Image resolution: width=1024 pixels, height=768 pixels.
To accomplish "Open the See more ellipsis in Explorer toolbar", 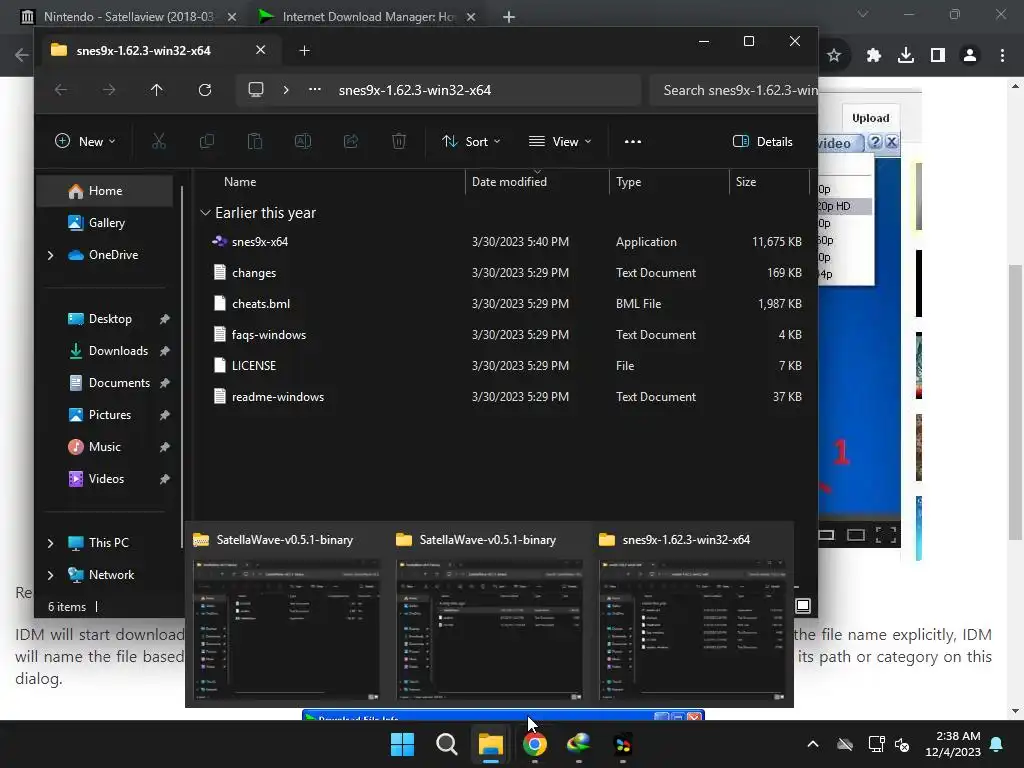I will (633, 141).
